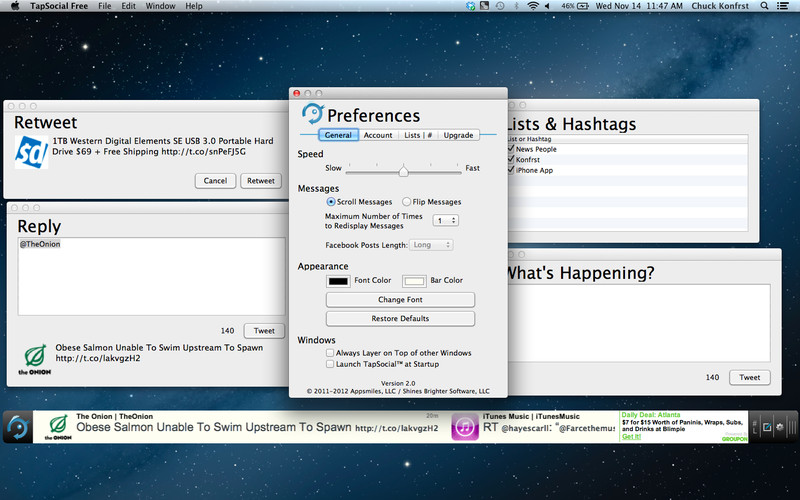The width and height of the screenshot is (800, 500).
Task: Click Retweet button in Retweet window
Action: coord(261,181)
